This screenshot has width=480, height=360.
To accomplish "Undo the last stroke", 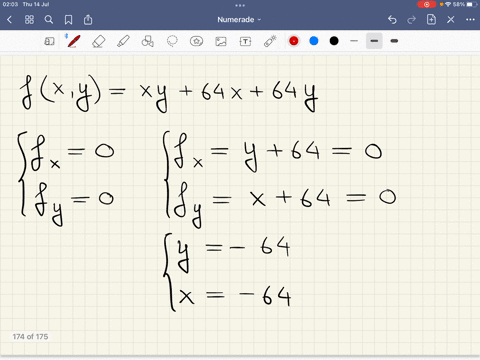I will coord(392,20).
